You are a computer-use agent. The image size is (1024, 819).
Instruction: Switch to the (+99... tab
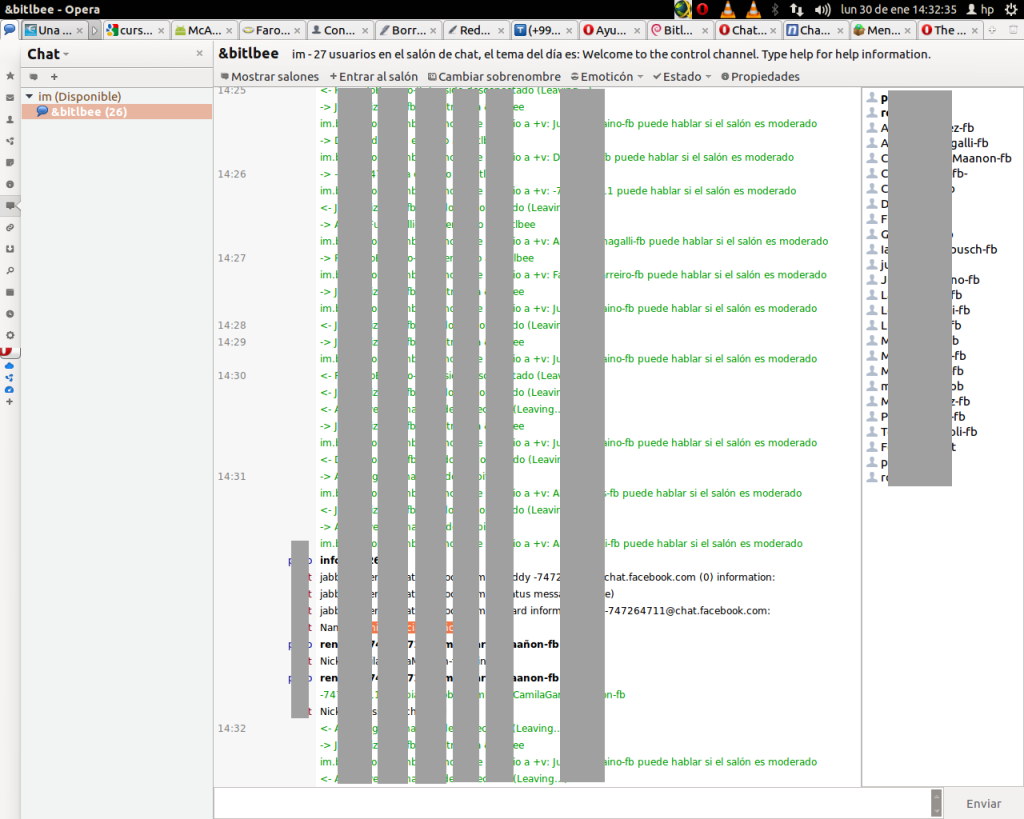point(543,30)
